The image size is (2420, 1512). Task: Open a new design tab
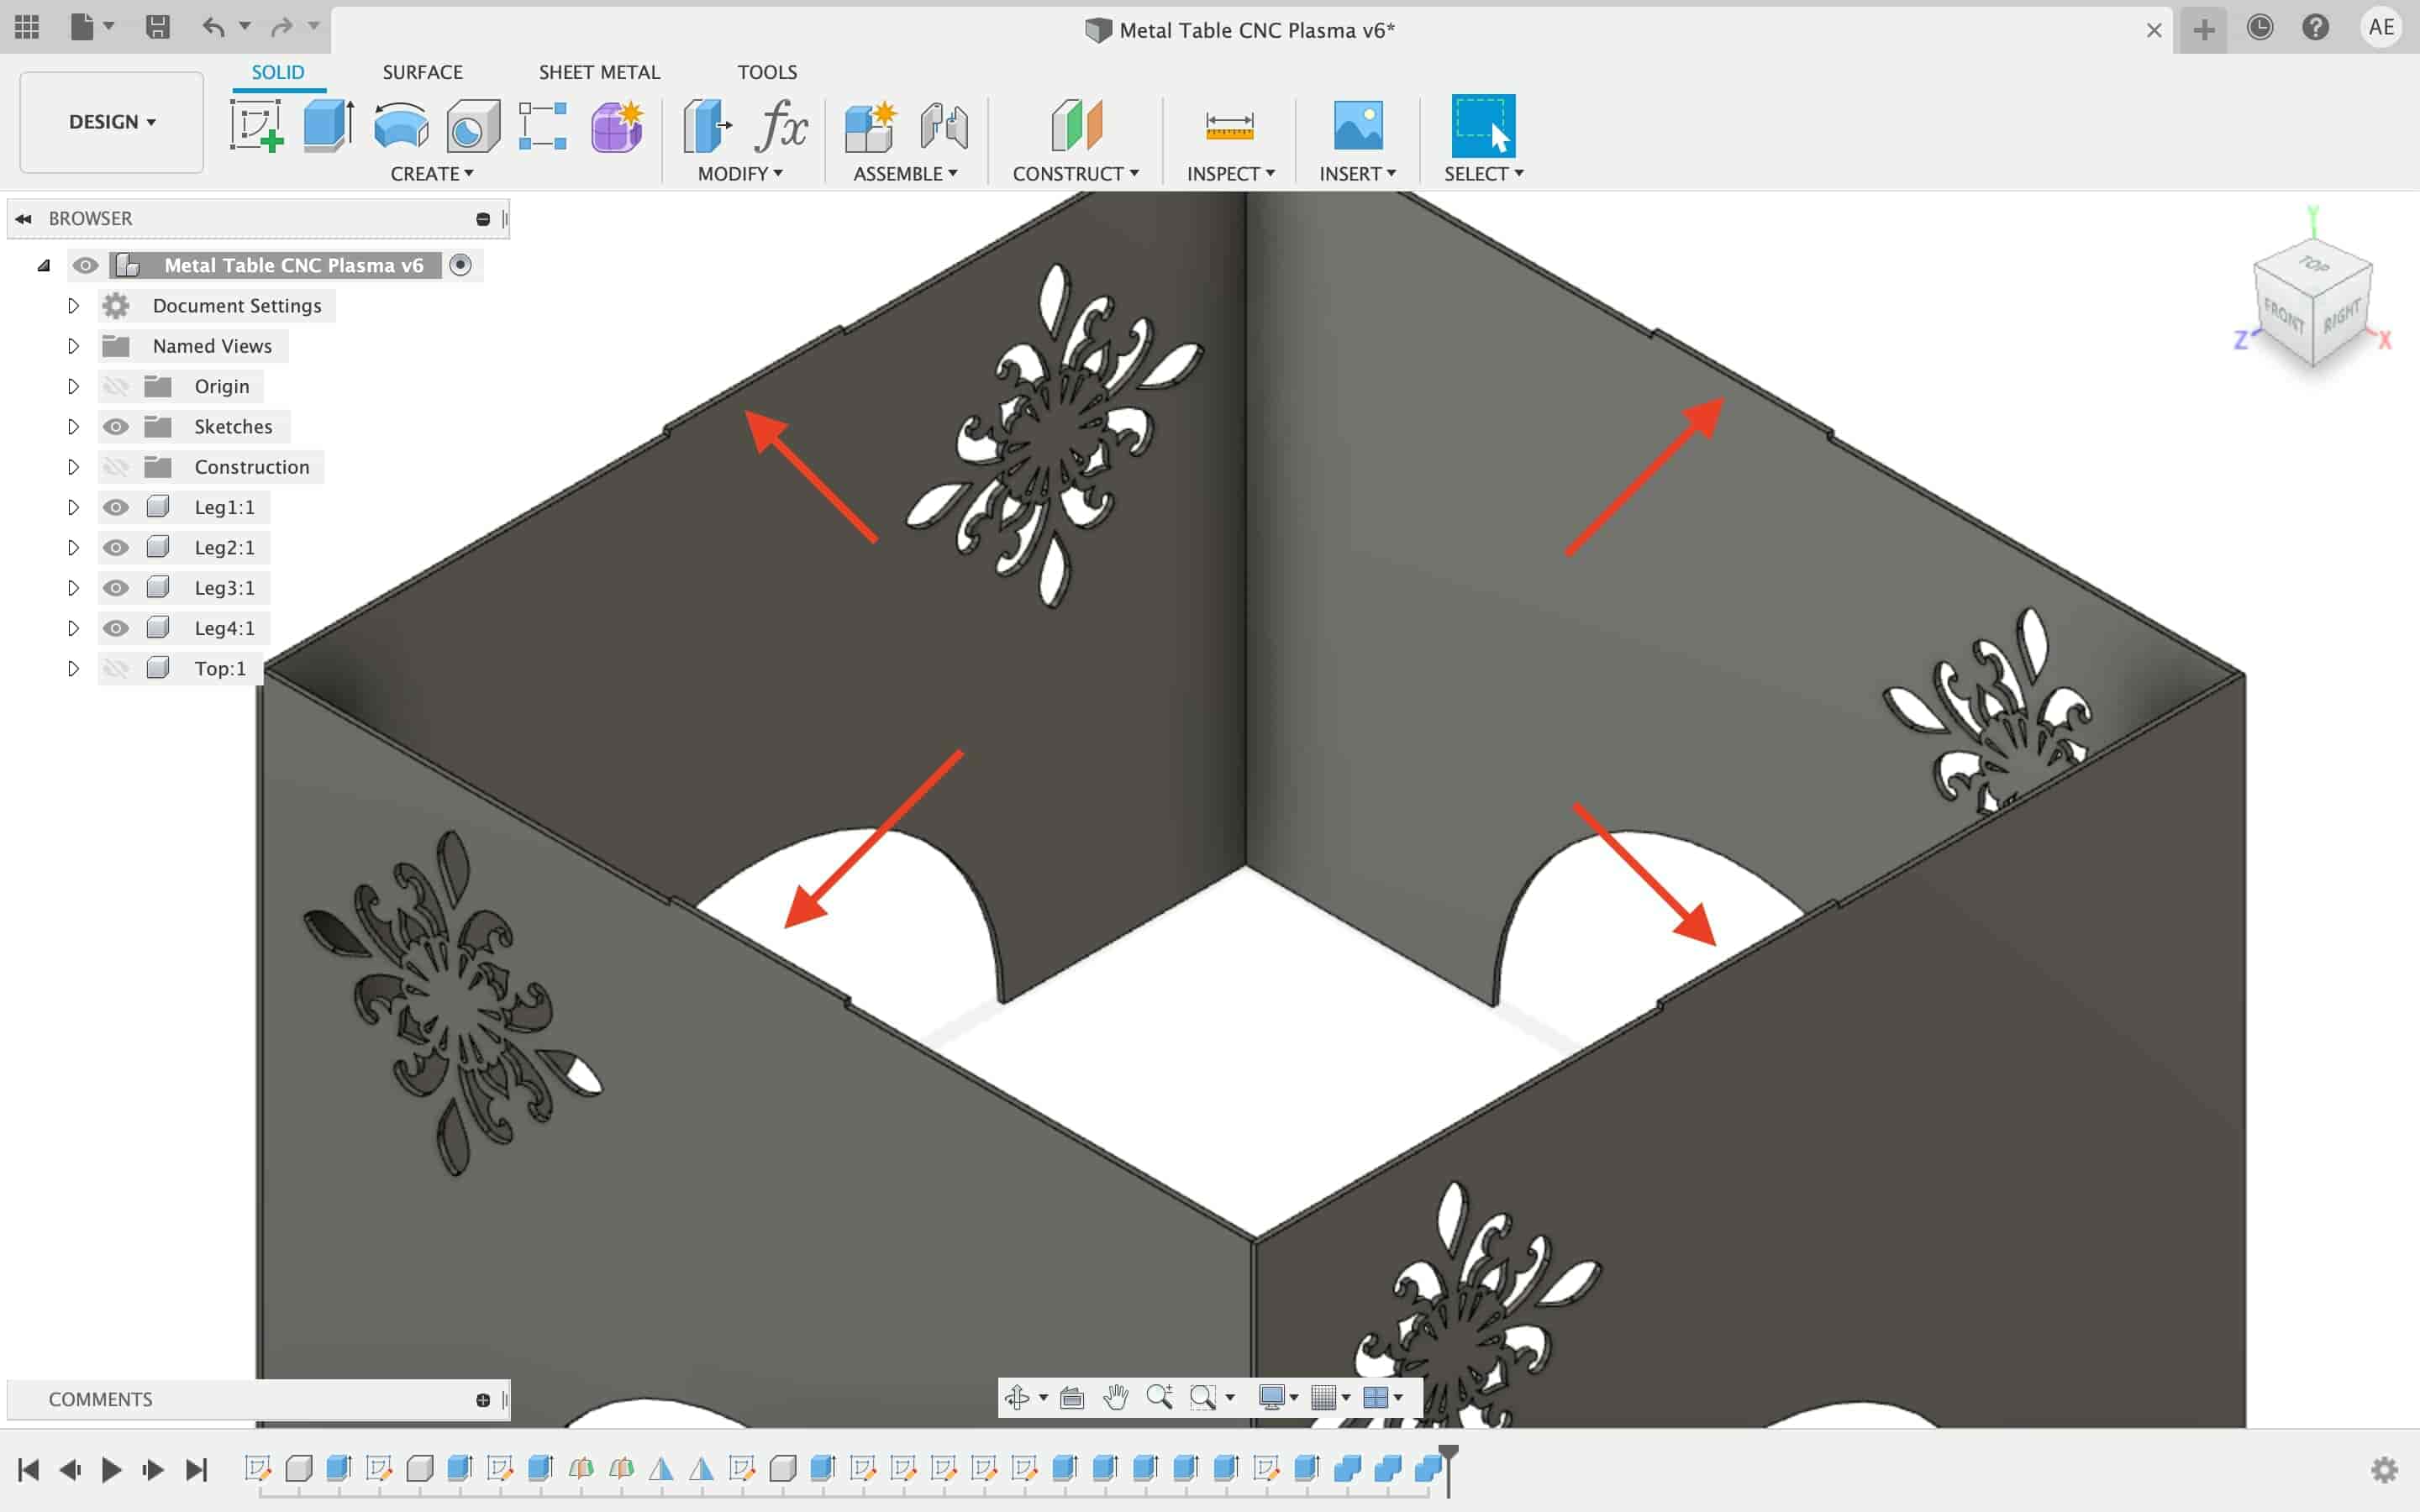click(x=2203, y=29)
